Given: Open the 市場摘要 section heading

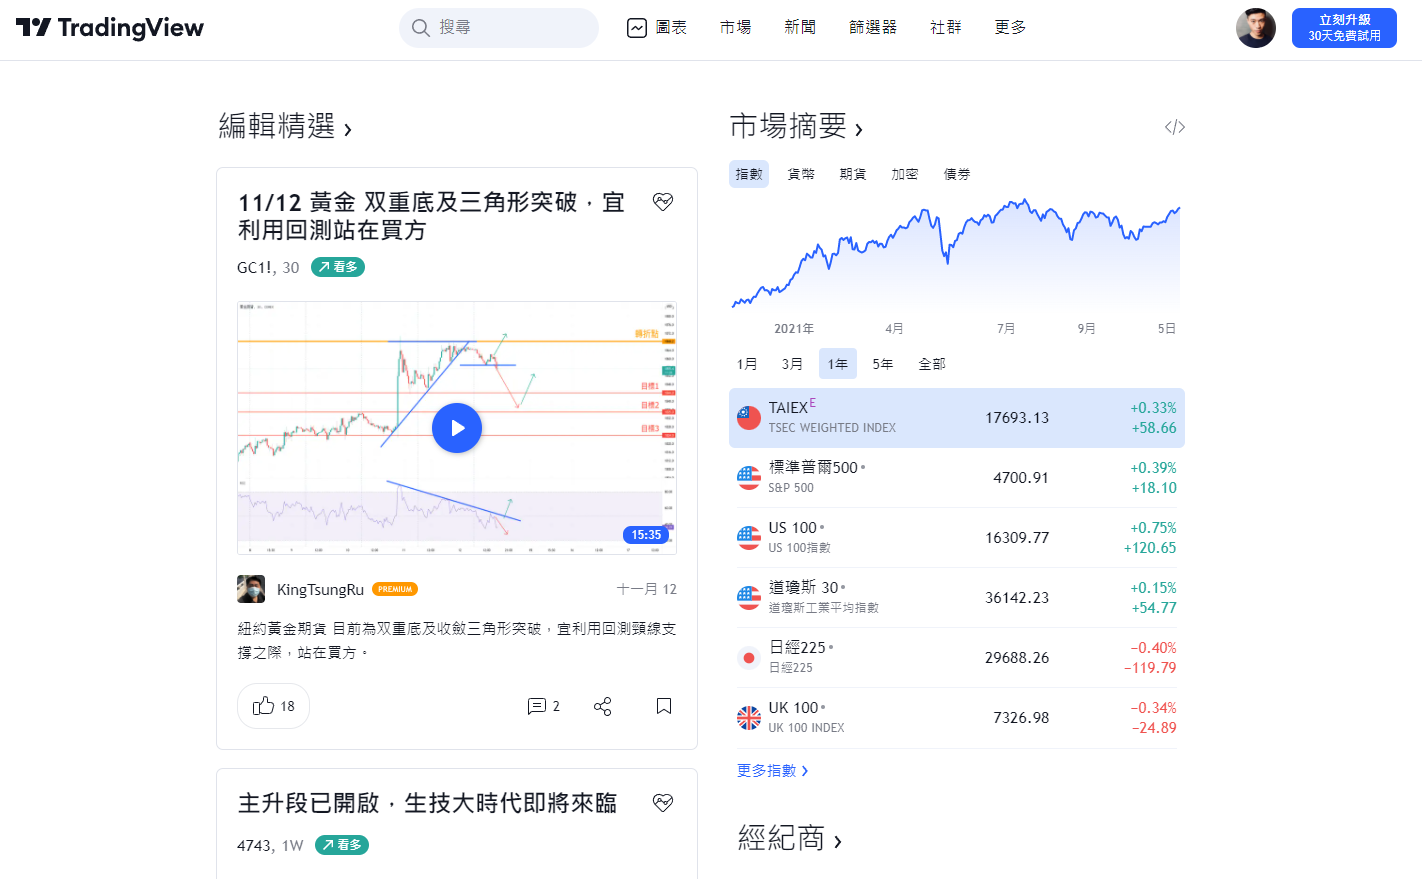Looking at the screenshot, I should click(796, 126).
